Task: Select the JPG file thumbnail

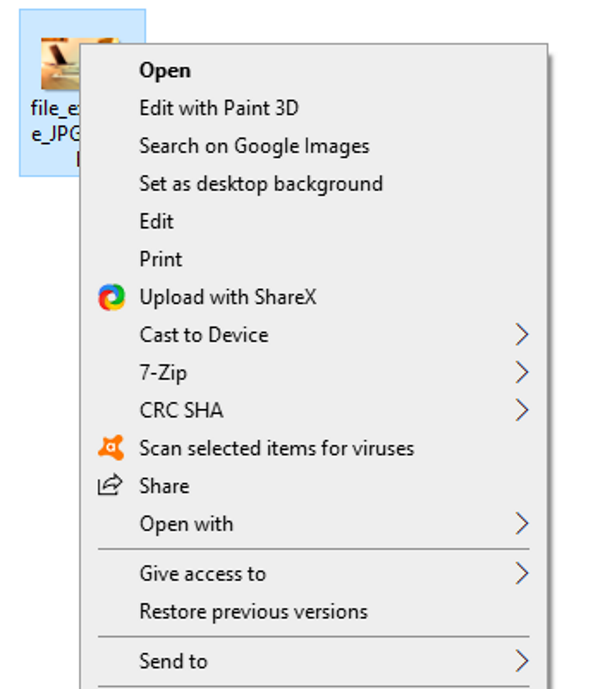Action: (x=58, y=62)
